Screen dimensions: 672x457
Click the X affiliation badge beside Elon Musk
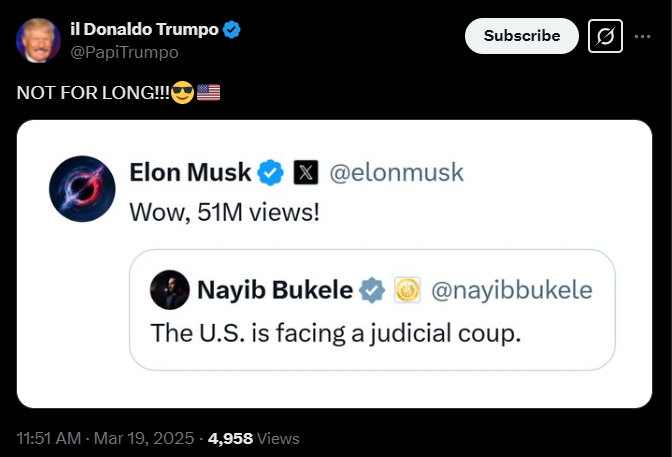click(306, 173)
